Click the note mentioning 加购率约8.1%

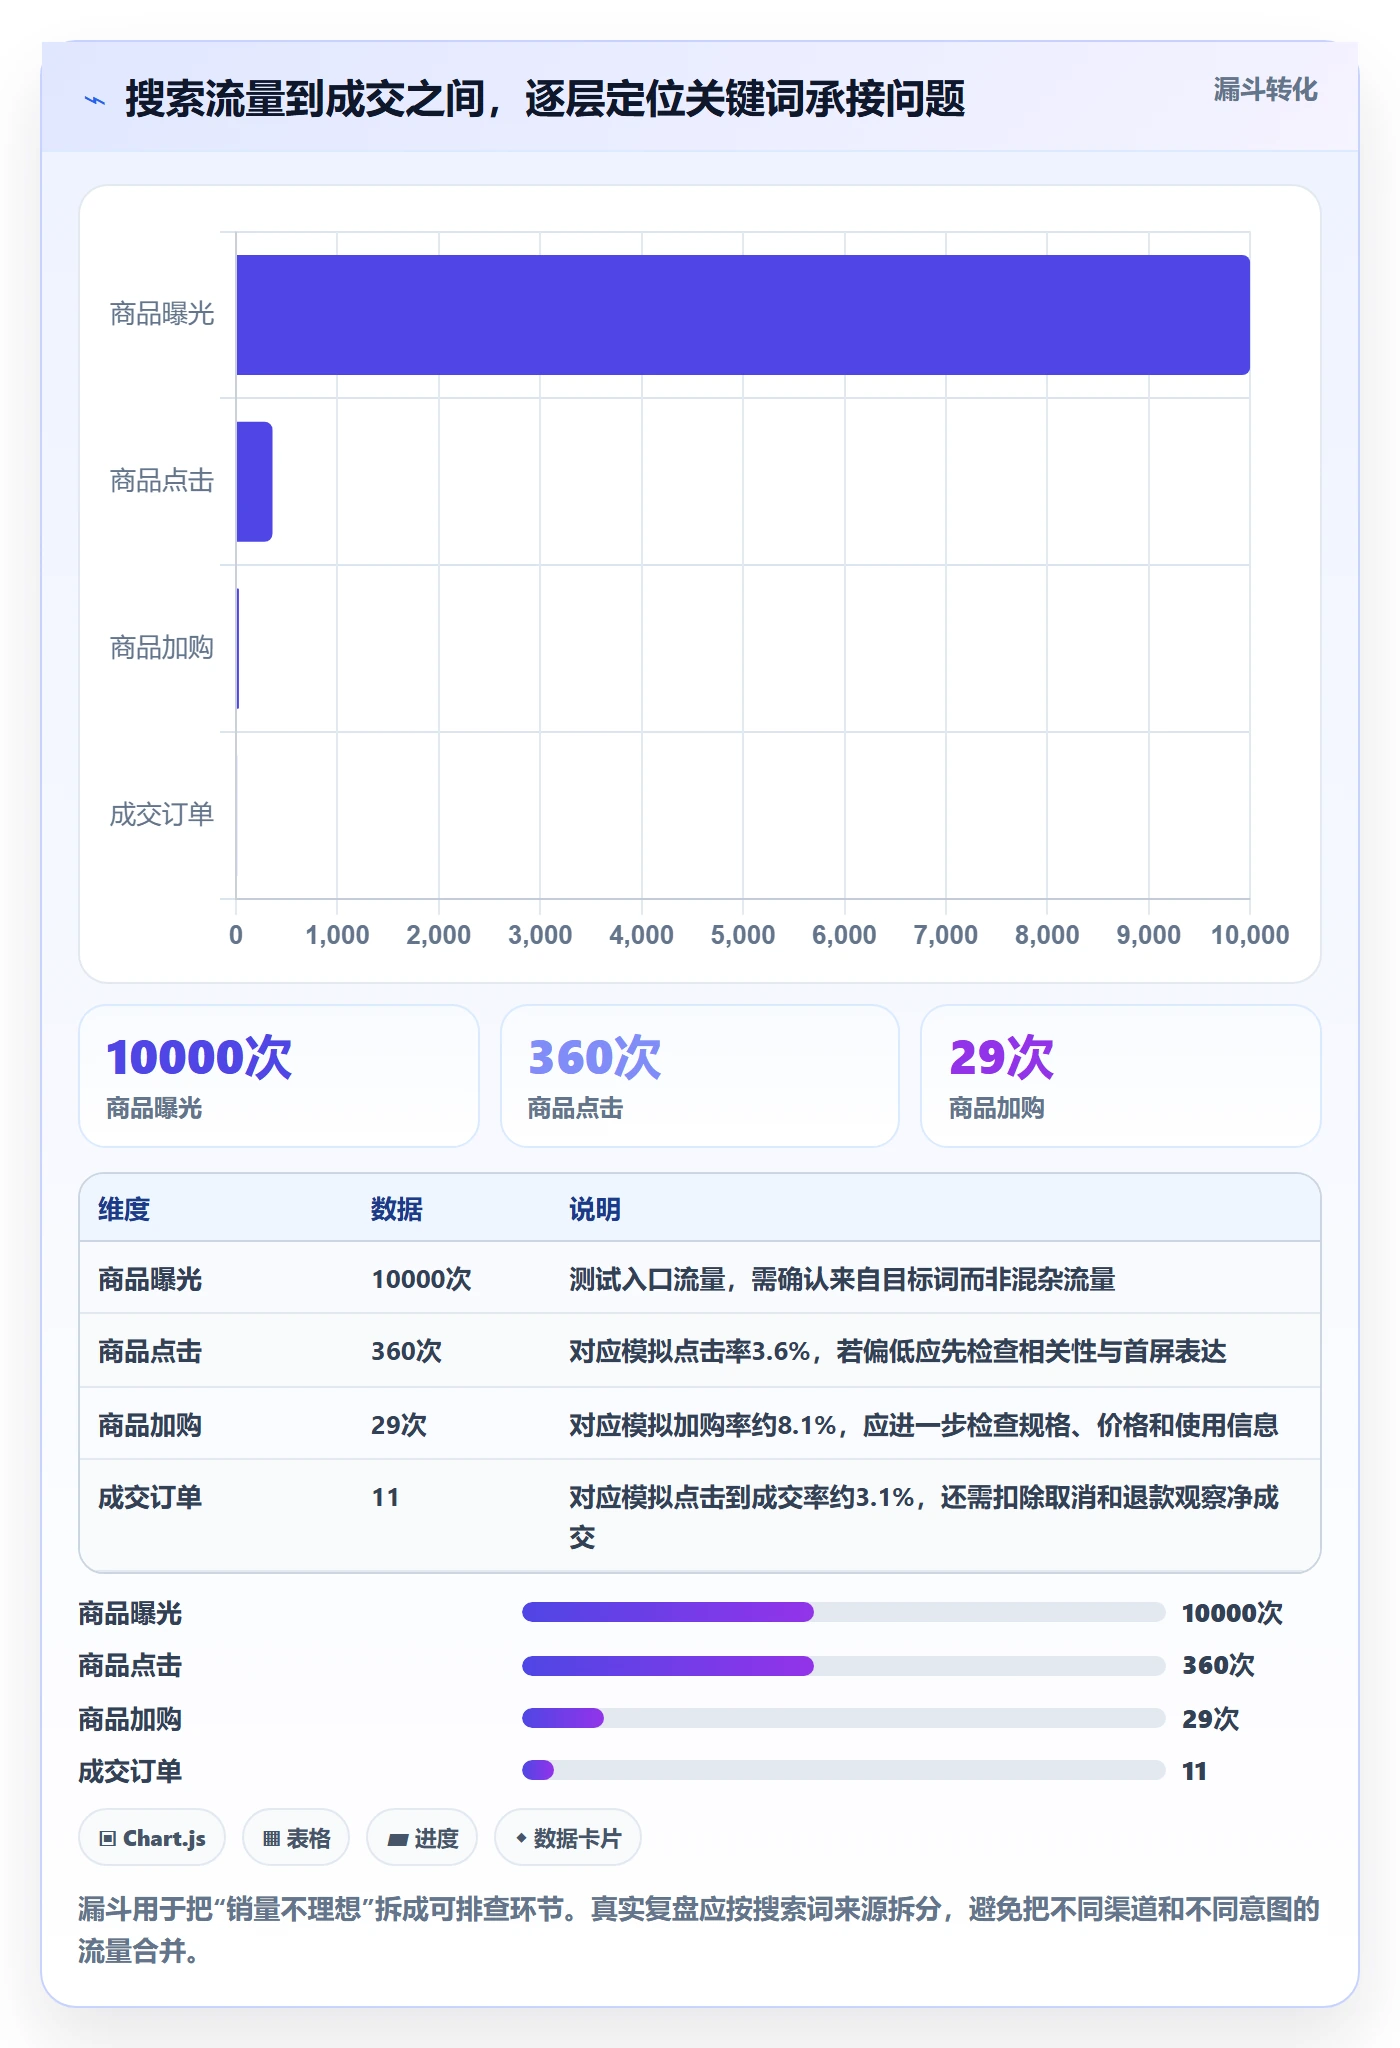coord(924,1425)
